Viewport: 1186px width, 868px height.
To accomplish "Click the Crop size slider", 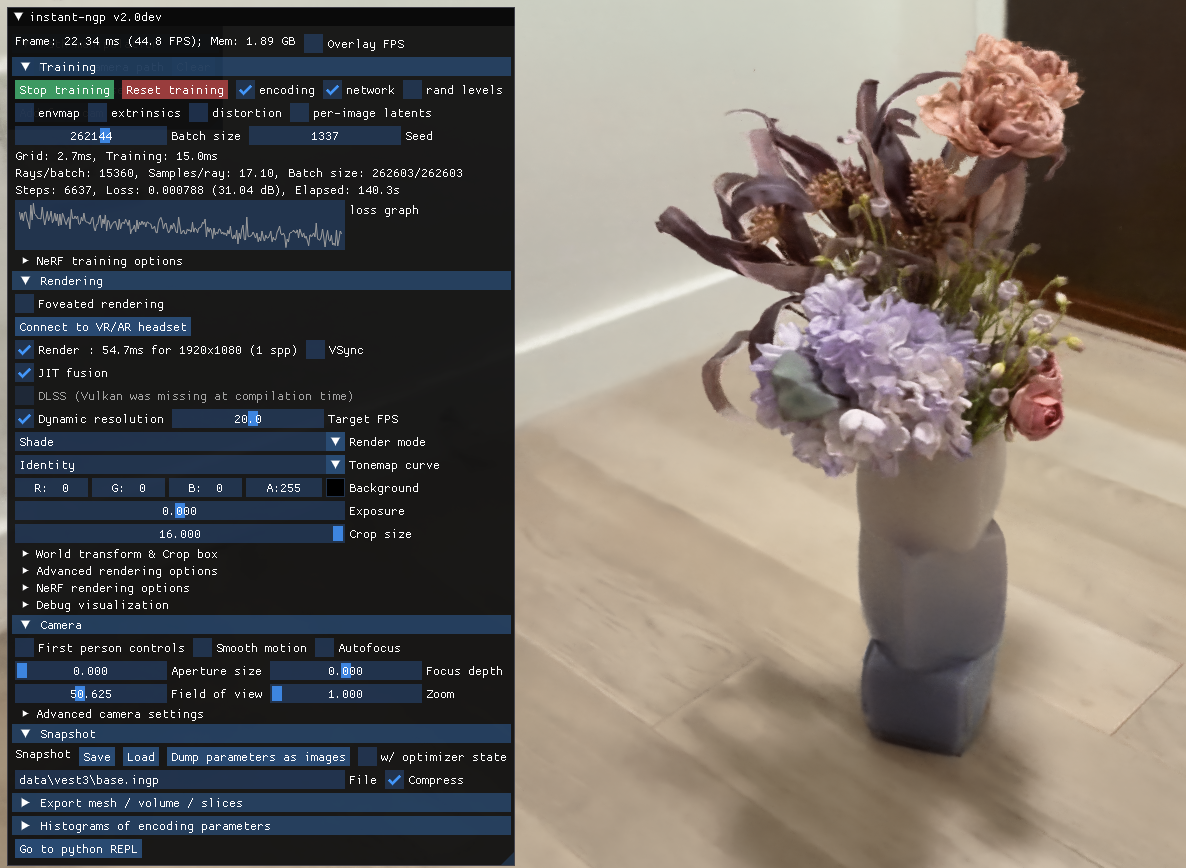I will pos(180,534).
